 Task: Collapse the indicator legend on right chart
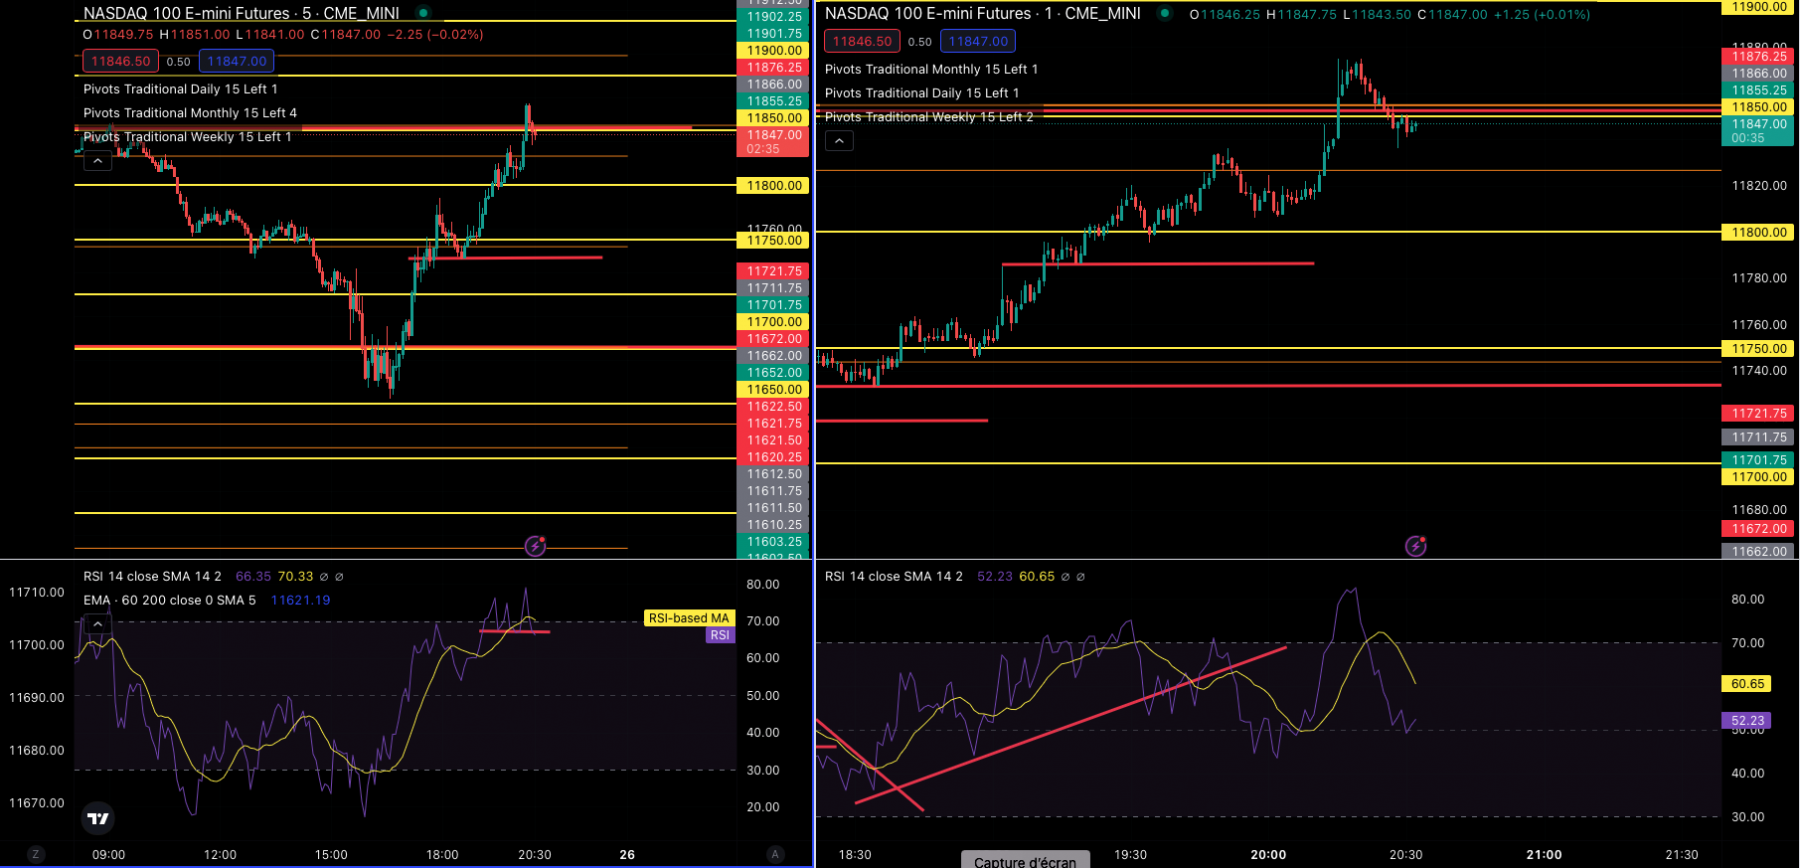click(839, 141)
